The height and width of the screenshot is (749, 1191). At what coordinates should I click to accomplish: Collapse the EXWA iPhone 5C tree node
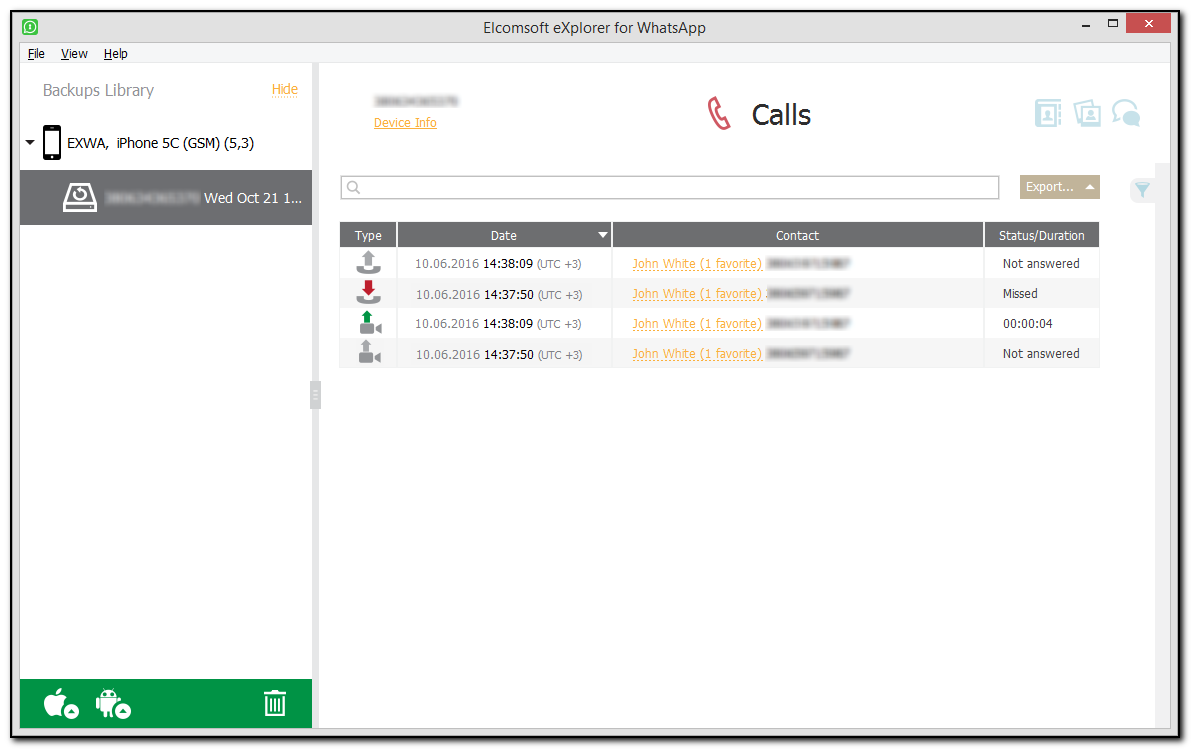[x=29, y=142]
